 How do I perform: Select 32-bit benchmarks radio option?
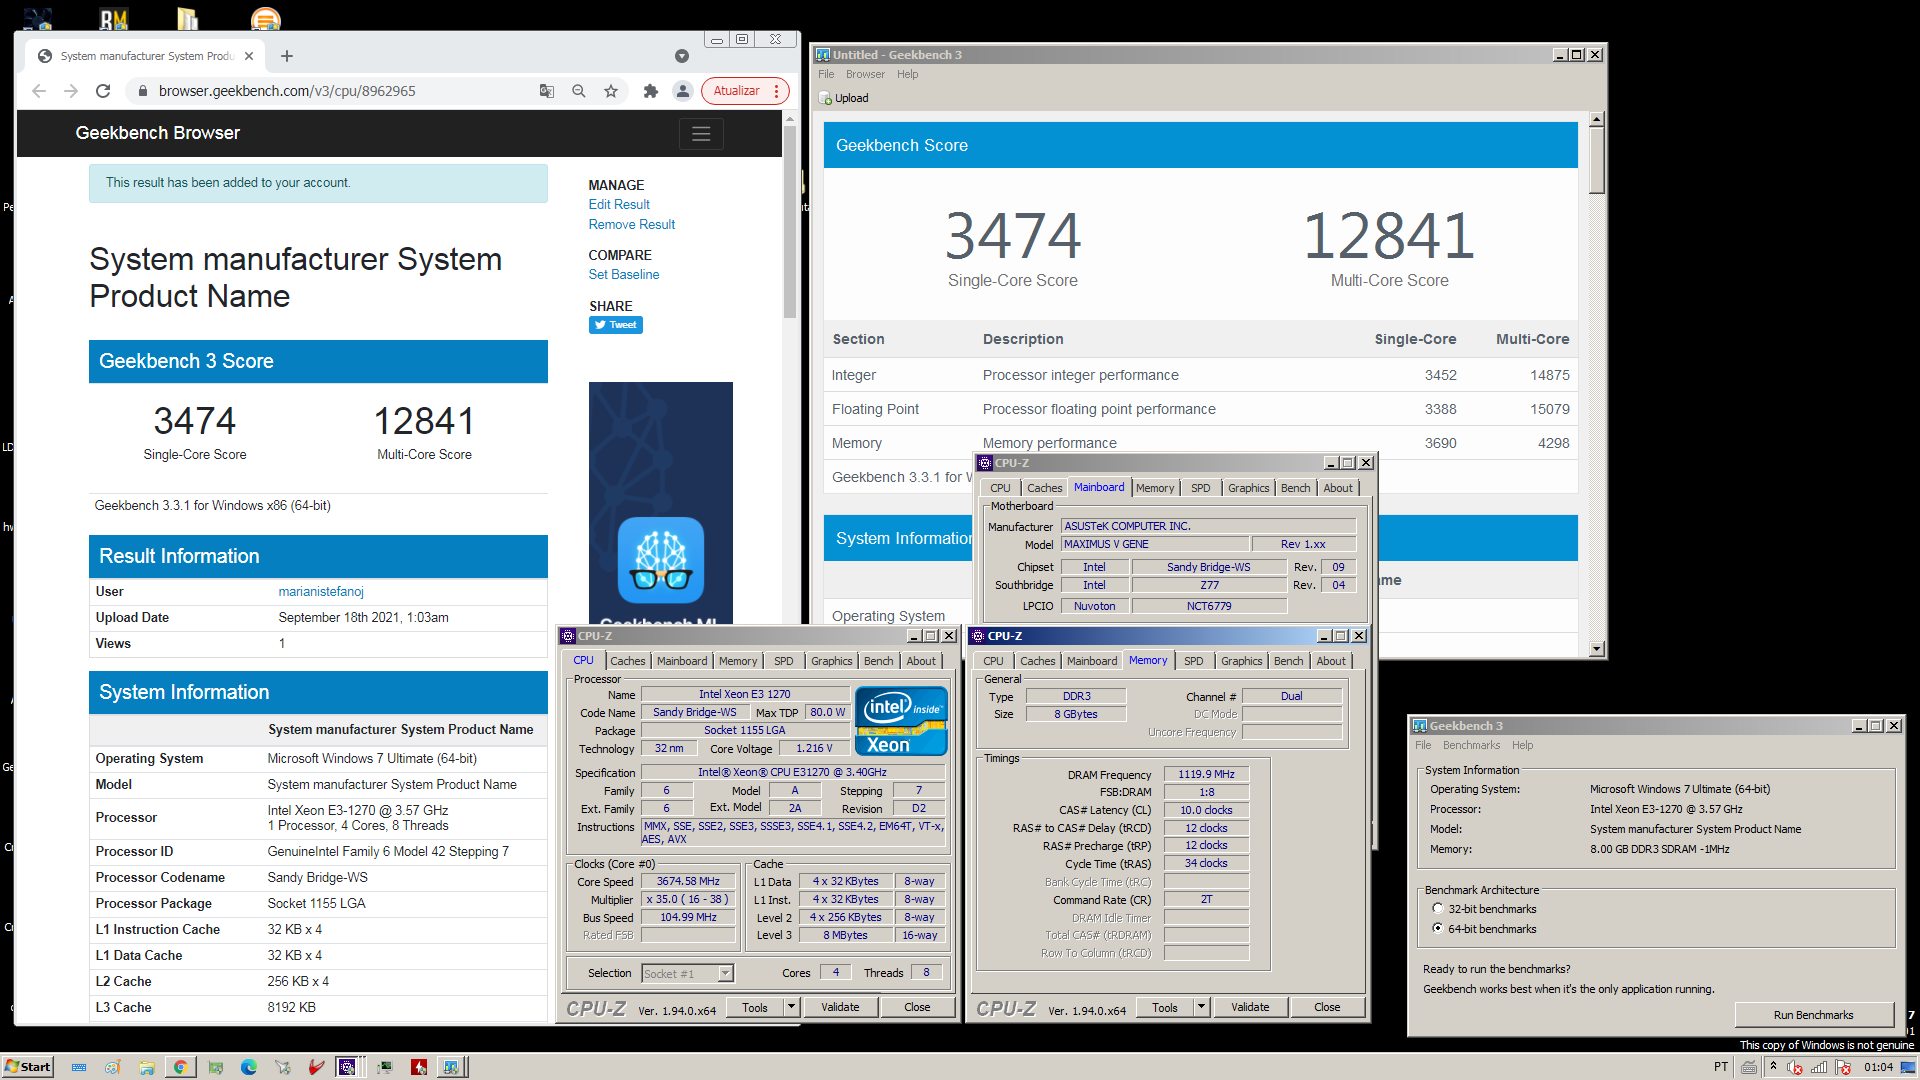pyautogui.click(x=1437, y=909)
